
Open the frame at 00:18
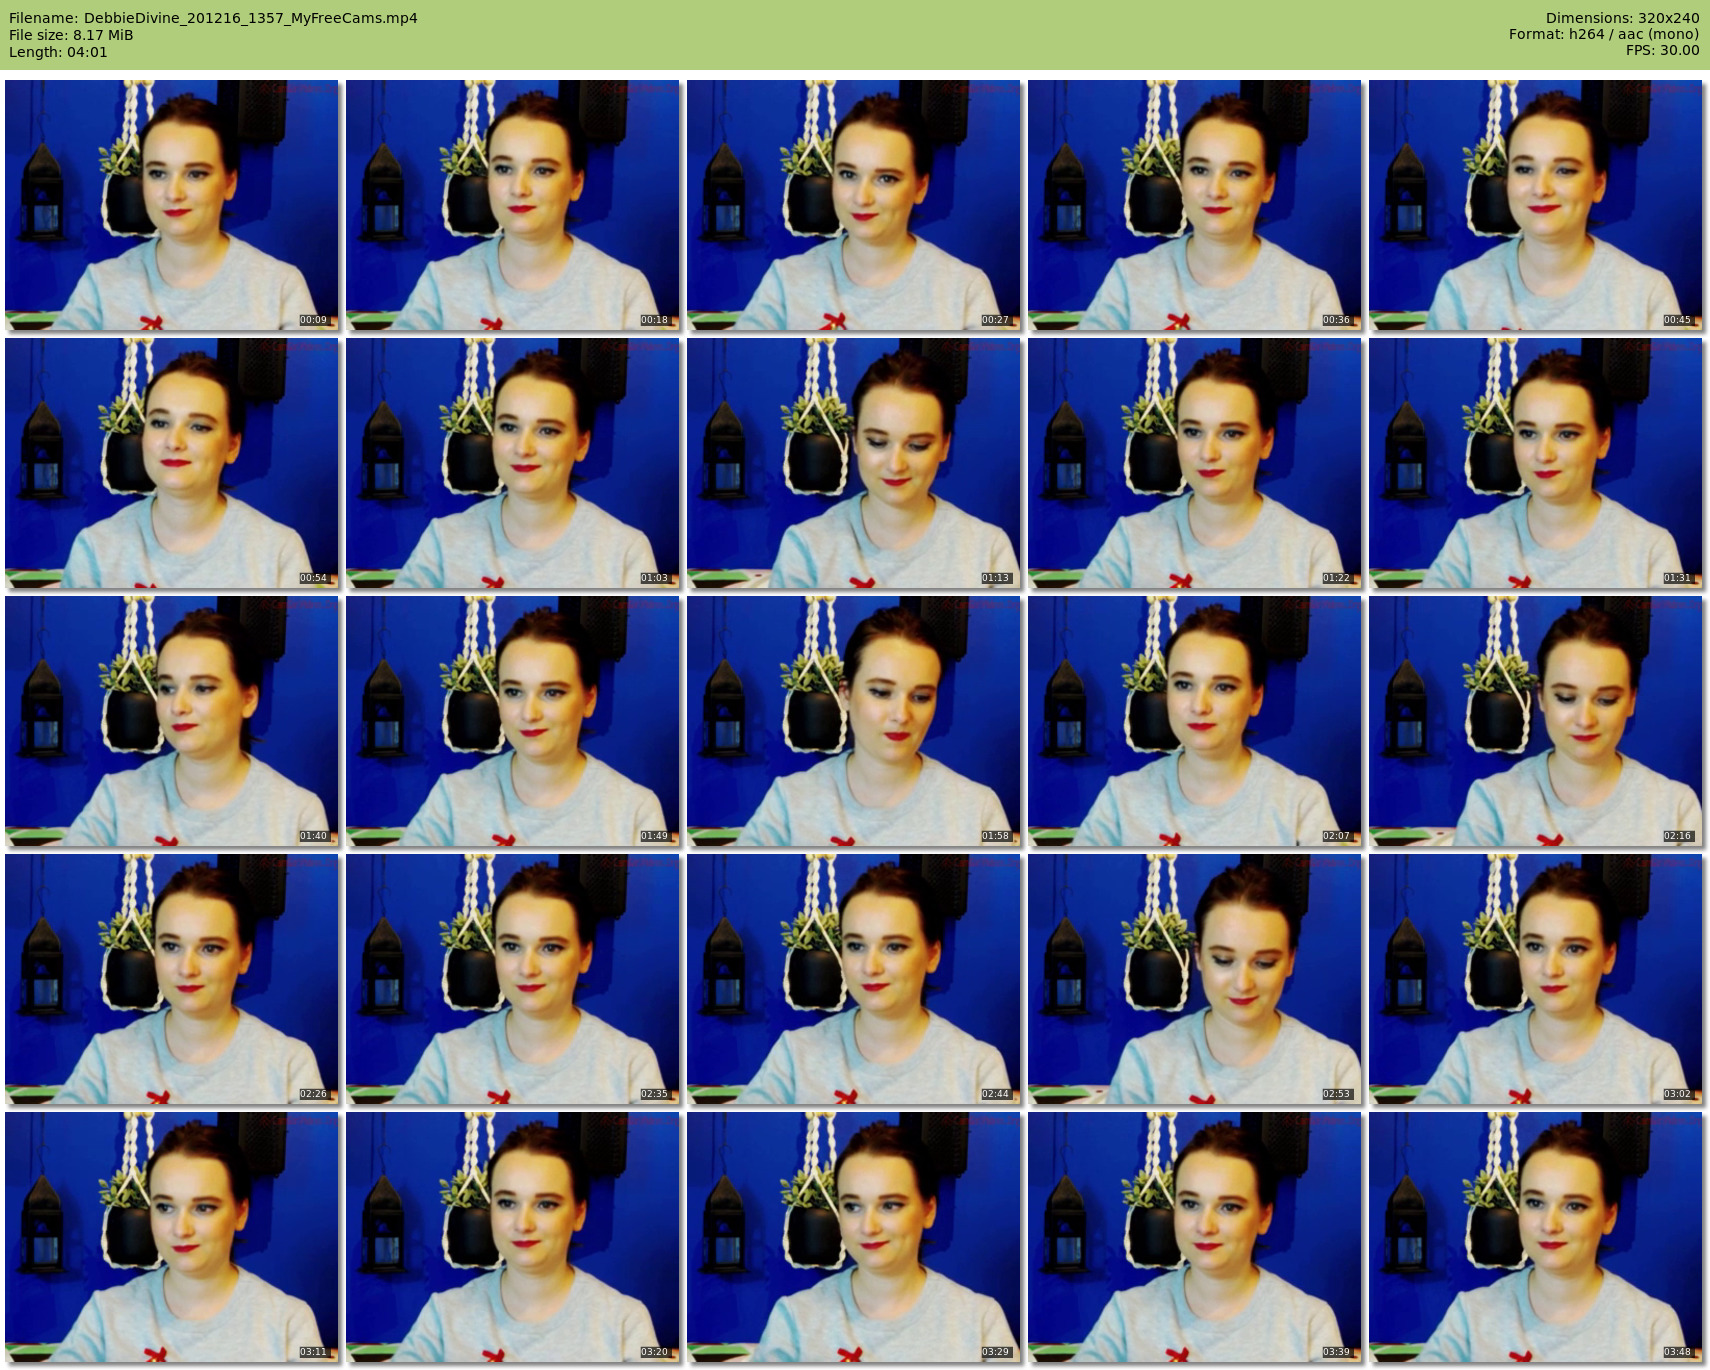point(513,205)
